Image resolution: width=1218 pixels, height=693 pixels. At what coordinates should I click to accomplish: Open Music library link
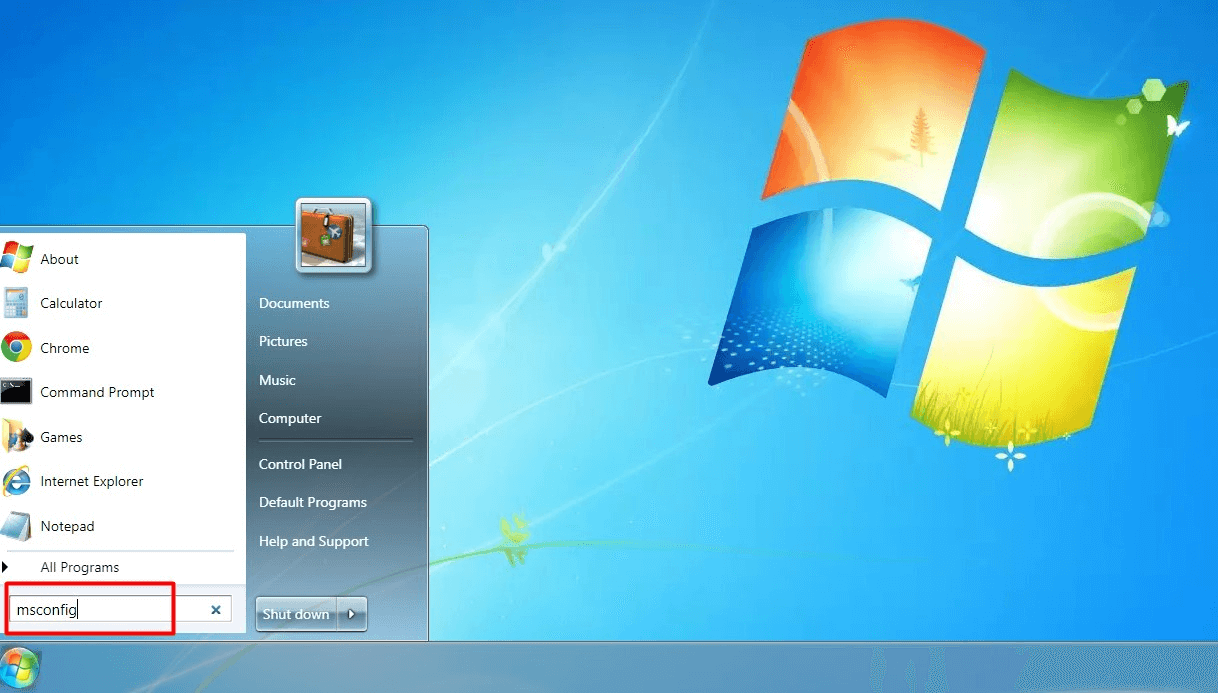click(277, 380)
